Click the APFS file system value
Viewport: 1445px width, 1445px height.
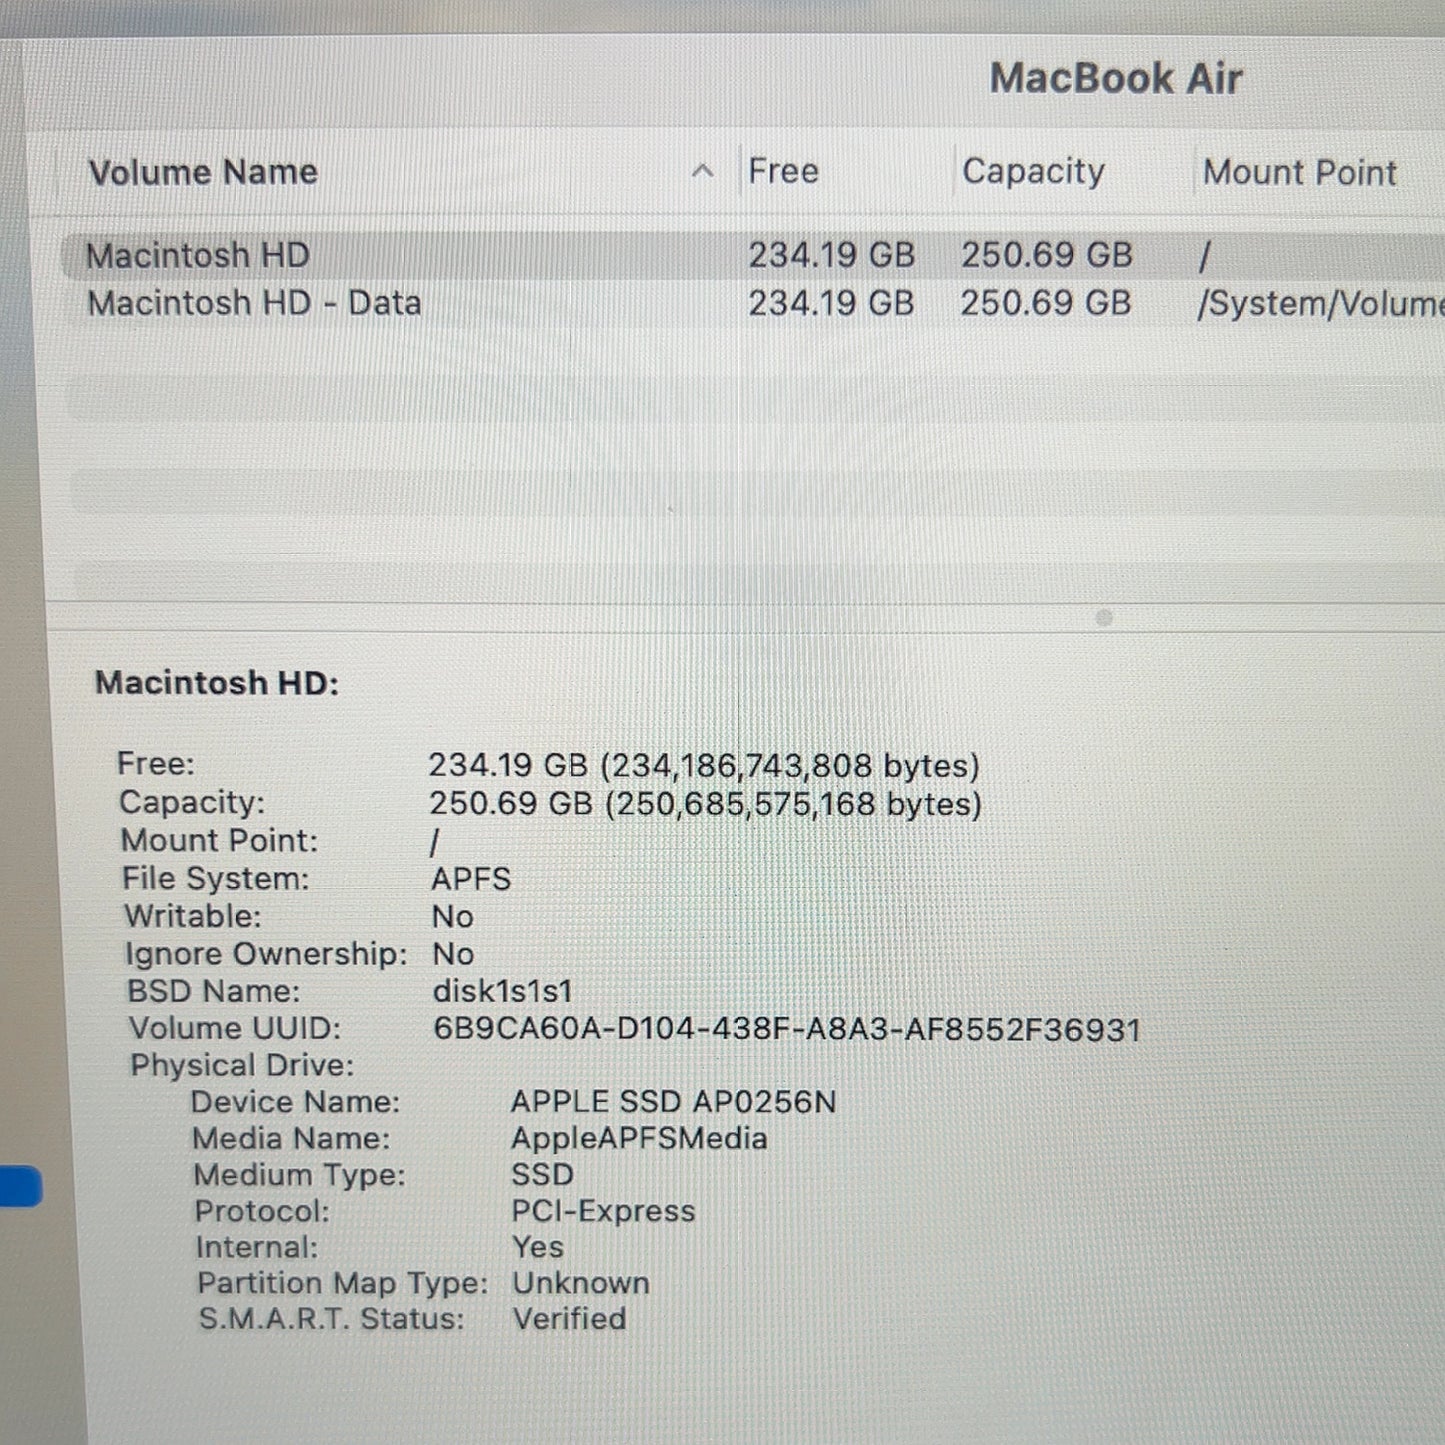pyautogui.click(x=471, y=879)
